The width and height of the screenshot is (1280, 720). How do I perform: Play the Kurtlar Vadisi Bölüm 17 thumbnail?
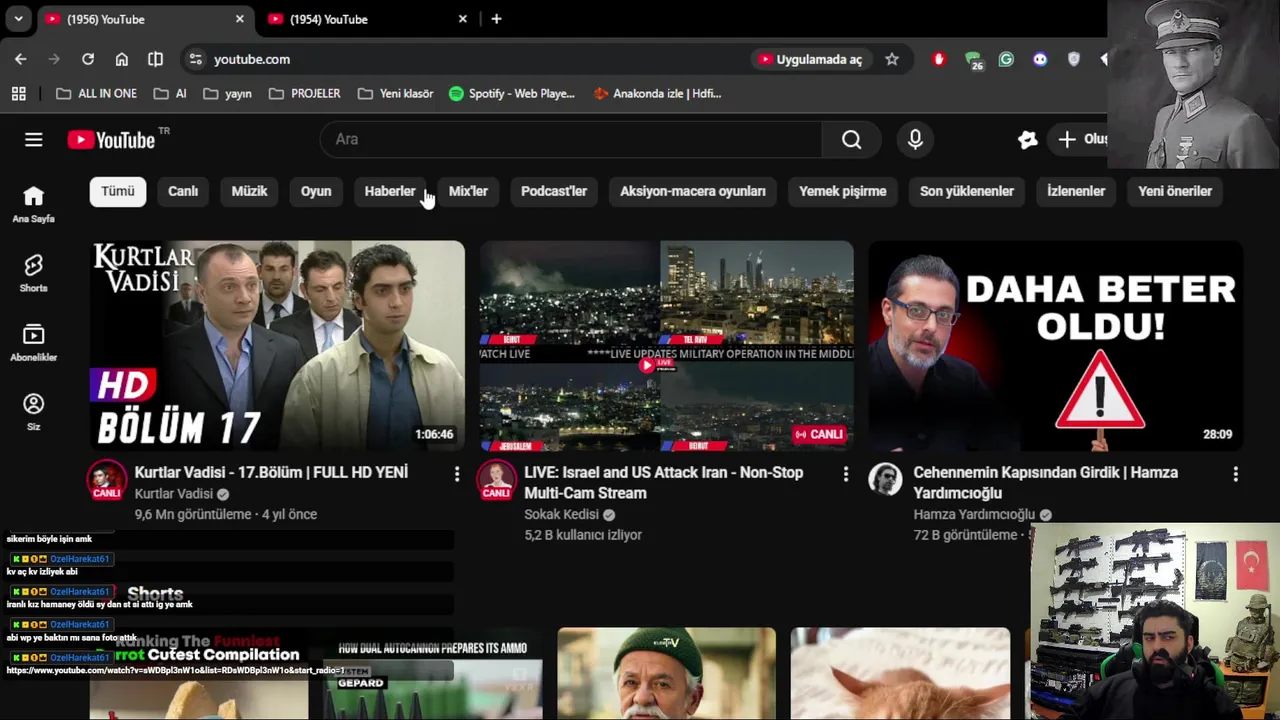coord(277,346)
